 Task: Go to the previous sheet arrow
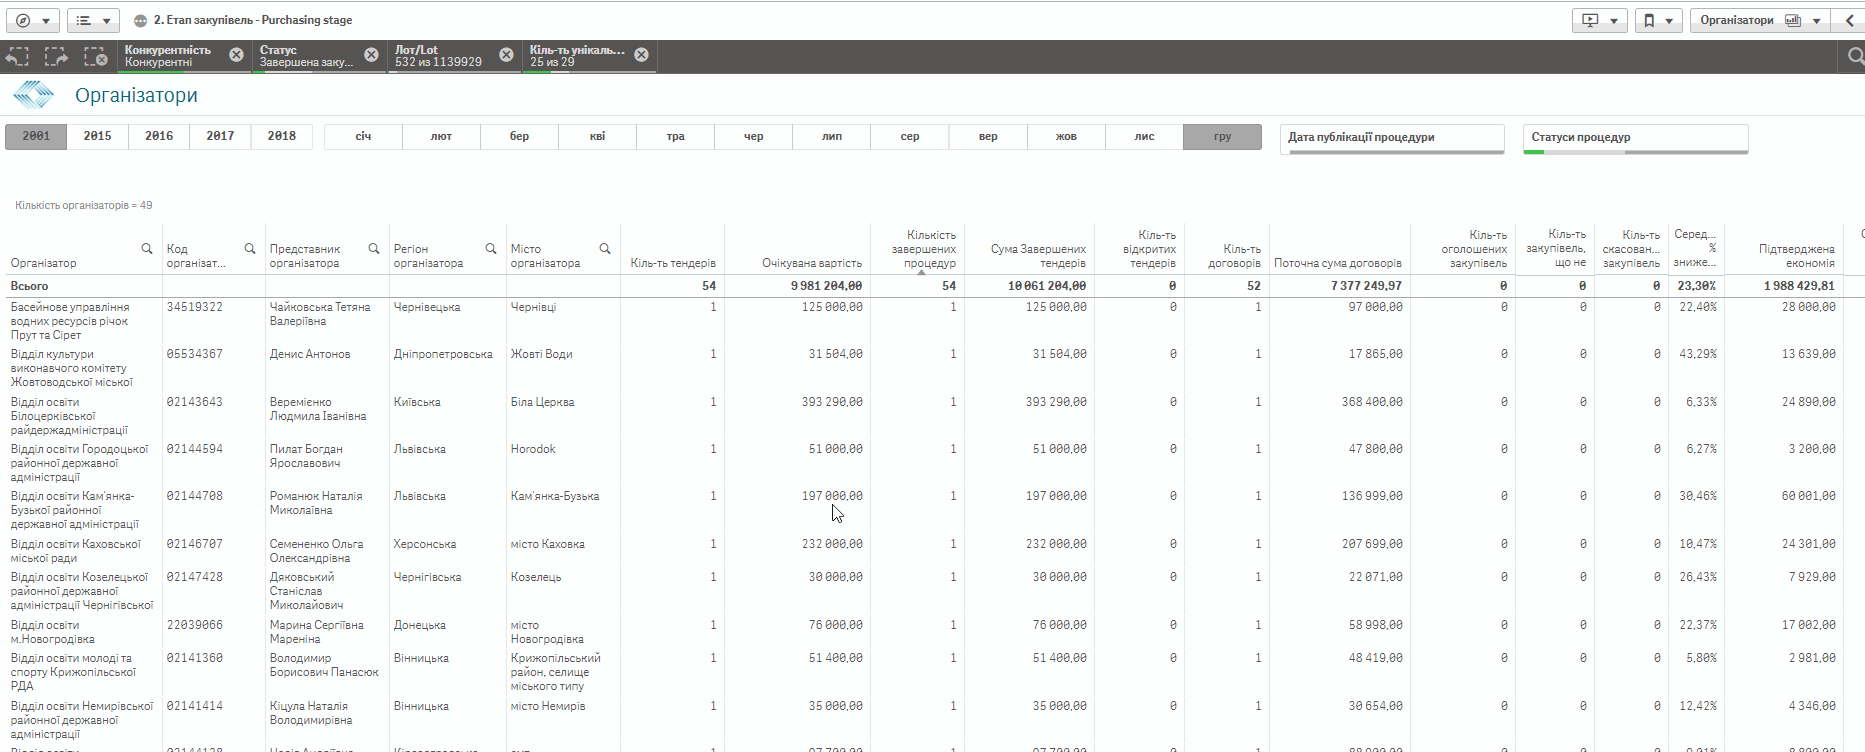1850,20
